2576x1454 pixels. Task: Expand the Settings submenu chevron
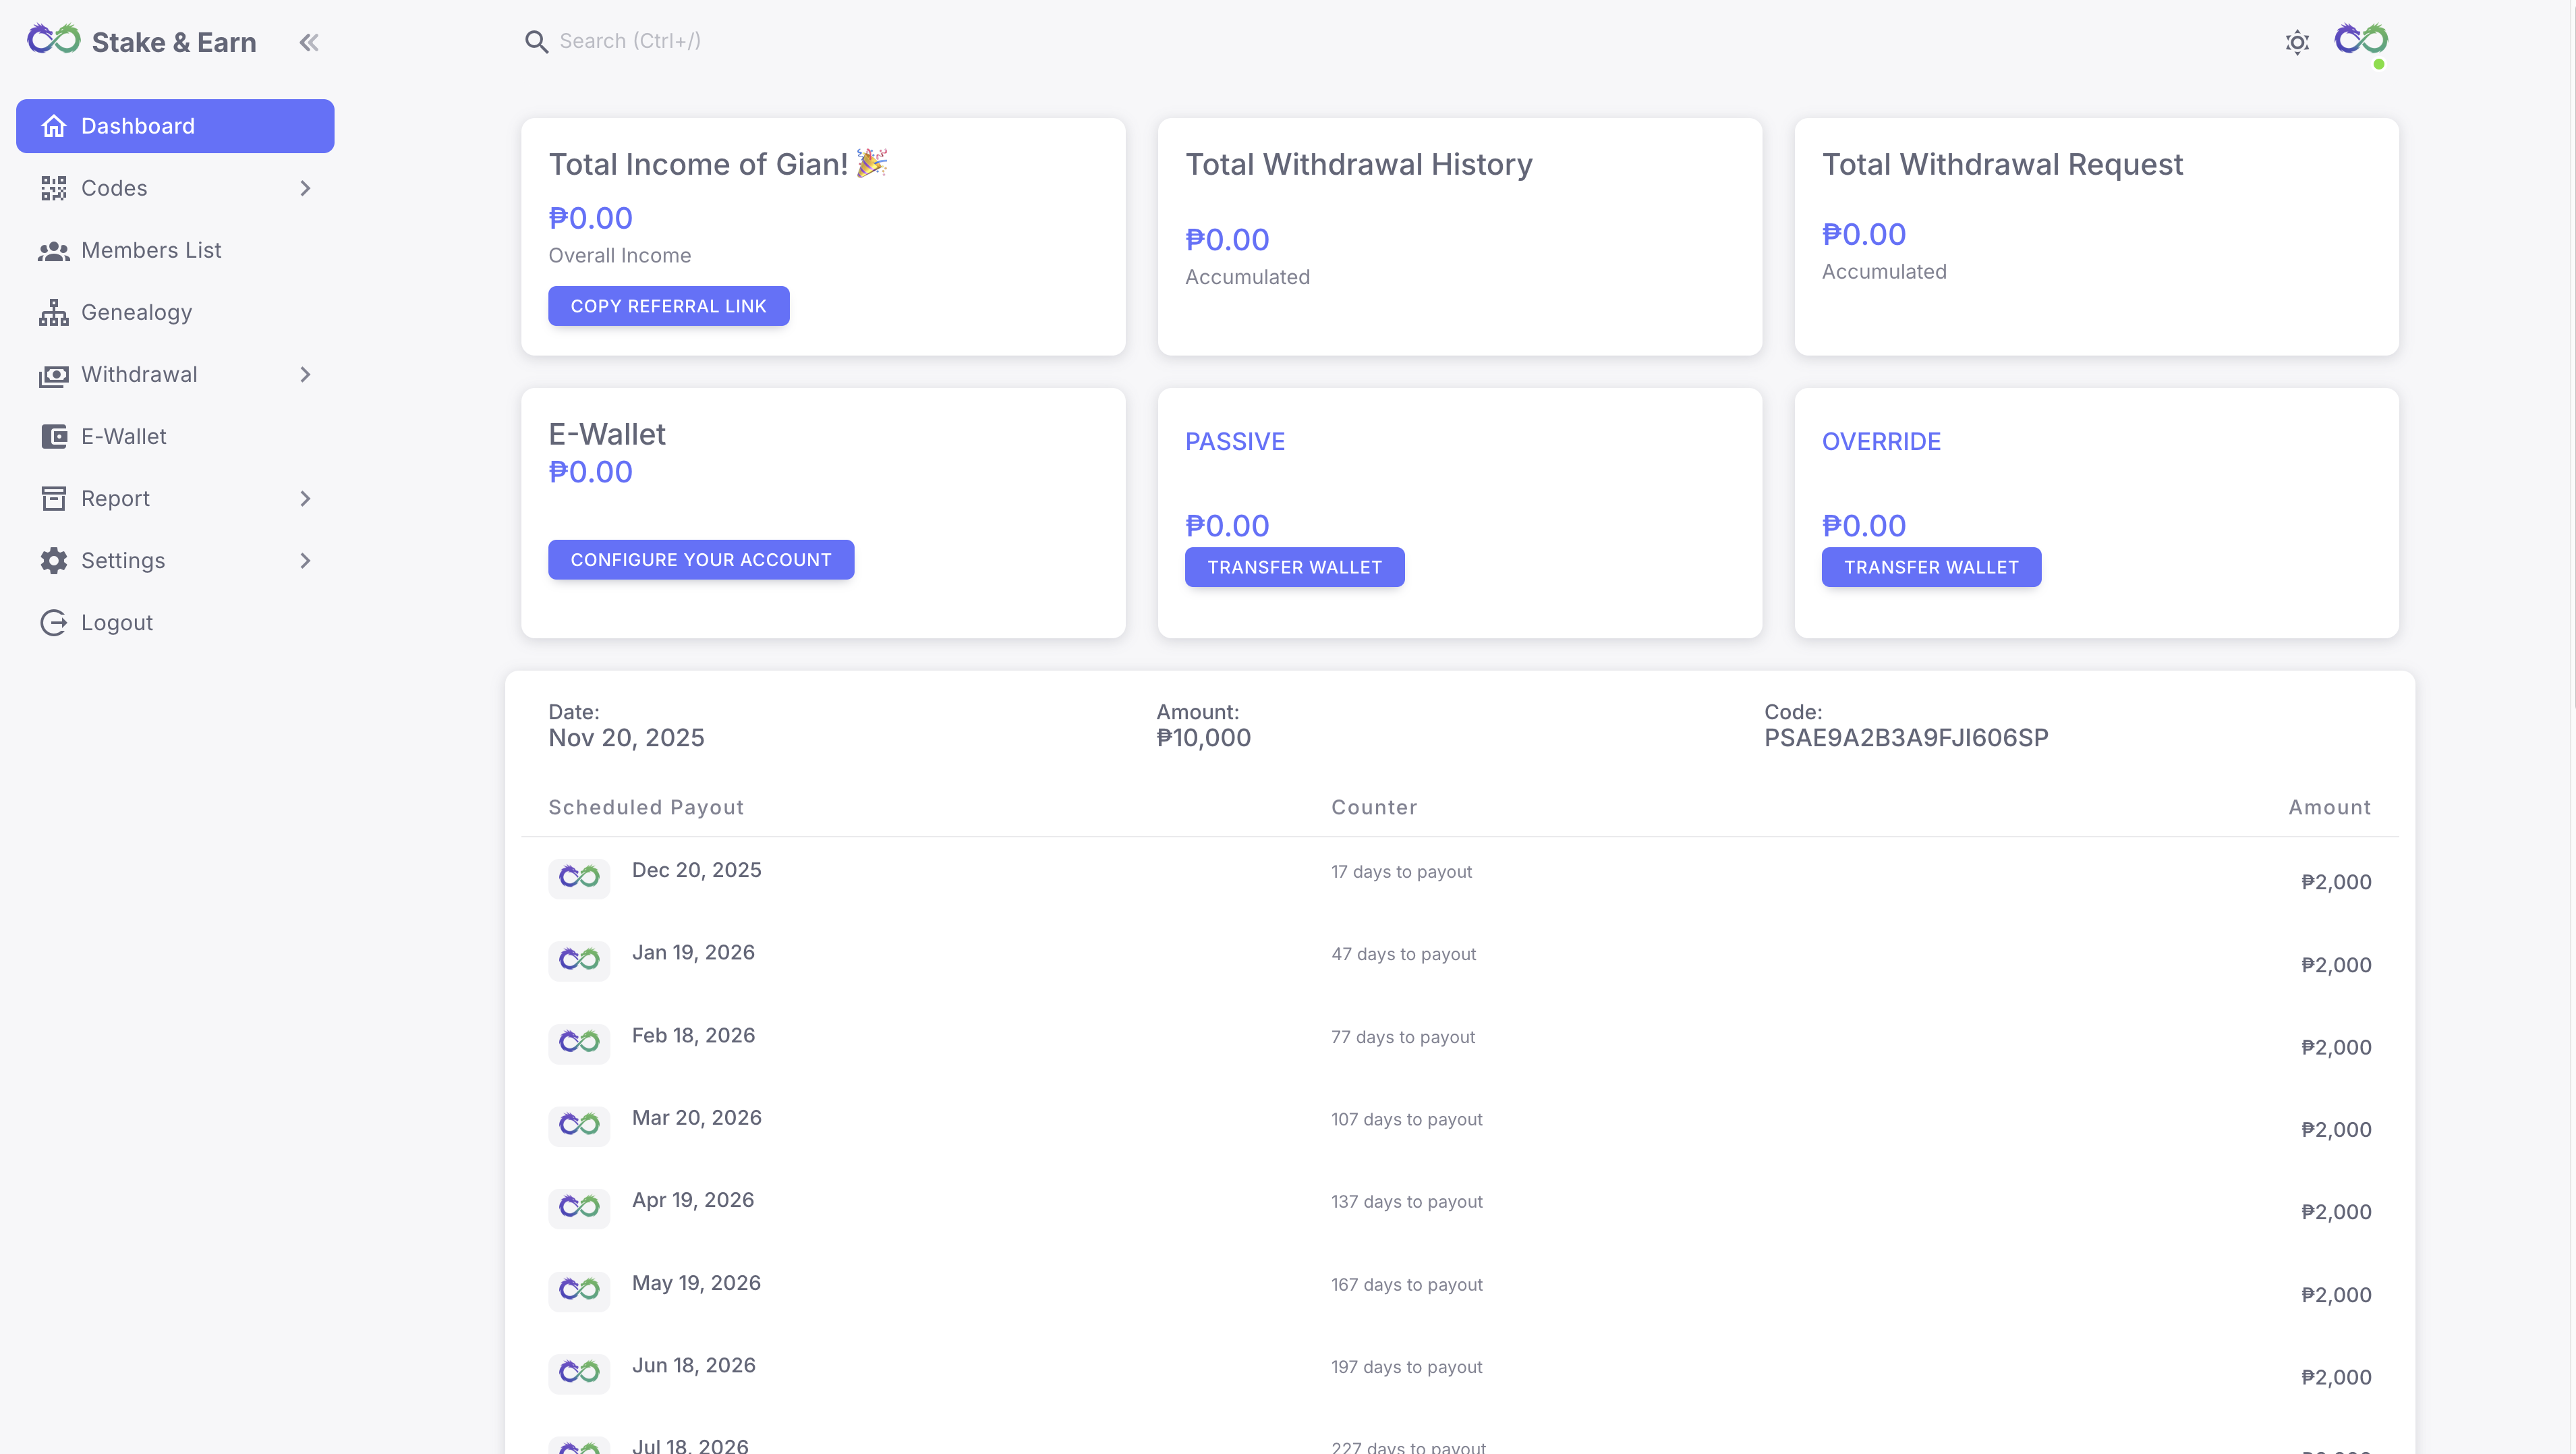[306, 561]
